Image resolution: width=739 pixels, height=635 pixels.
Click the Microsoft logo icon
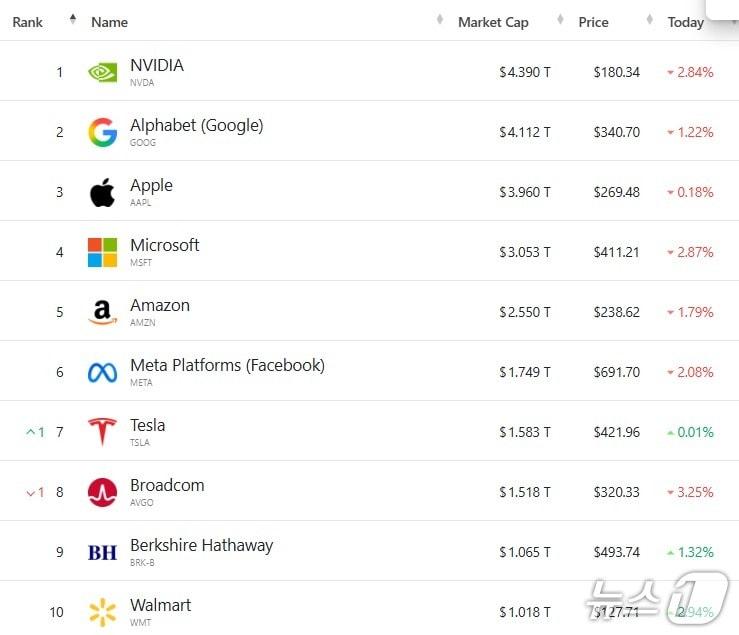[102, 252]
